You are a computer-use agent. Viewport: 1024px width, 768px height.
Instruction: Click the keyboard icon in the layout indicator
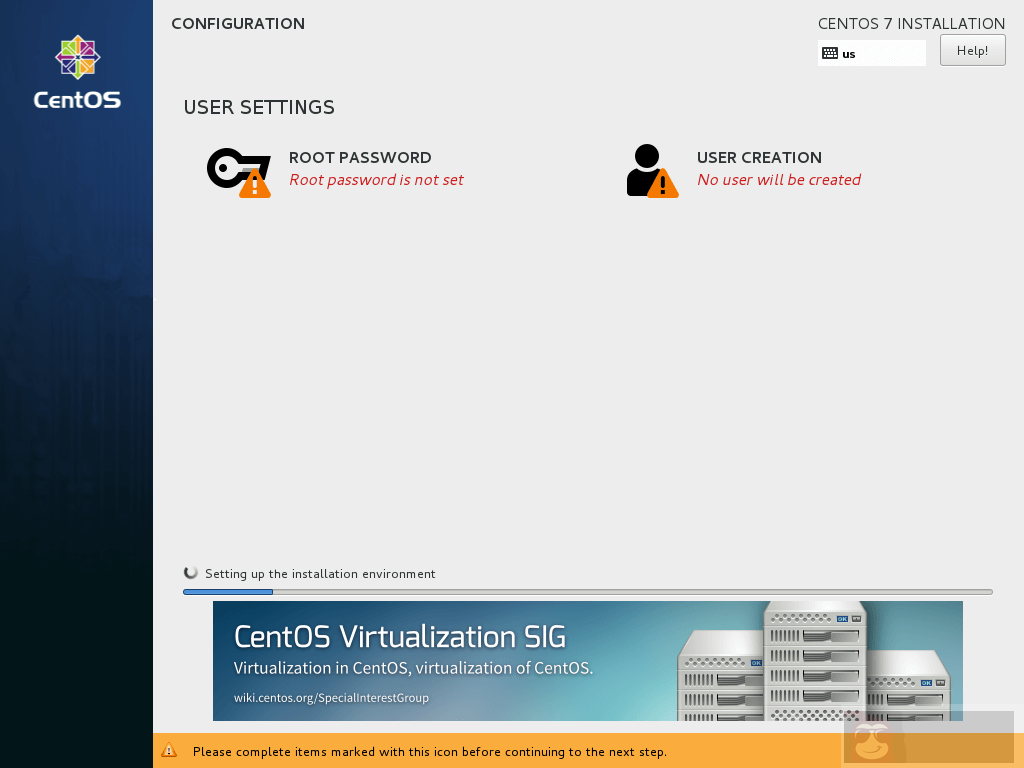point(830,52)
